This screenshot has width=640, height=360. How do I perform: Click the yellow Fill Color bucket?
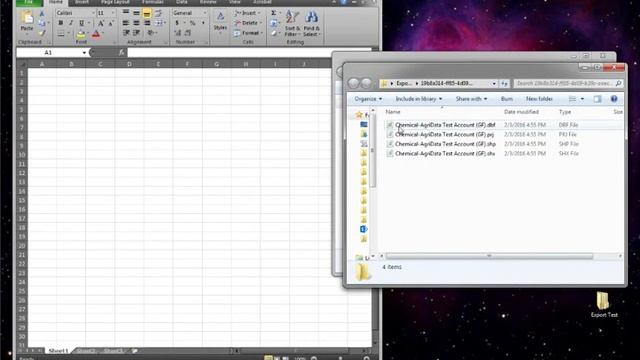tap(81, 34)
